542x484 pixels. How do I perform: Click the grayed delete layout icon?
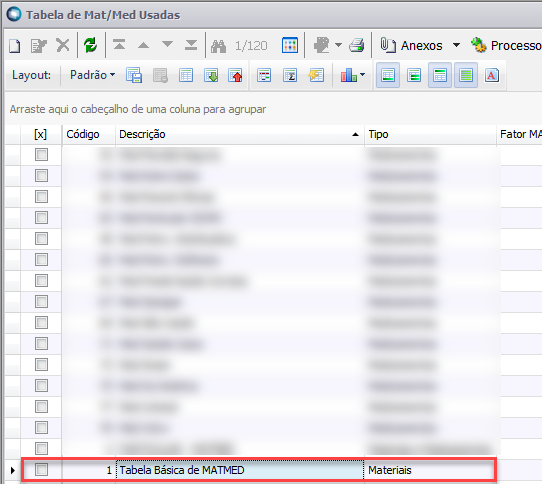point(160,75)
